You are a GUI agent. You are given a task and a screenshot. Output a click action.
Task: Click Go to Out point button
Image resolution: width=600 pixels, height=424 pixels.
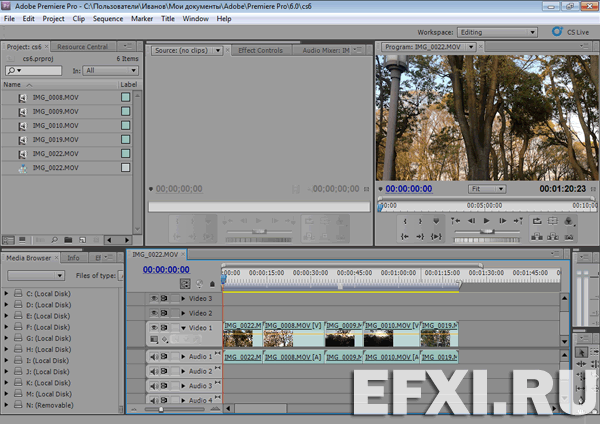pyautogui.click(x=420, y=237)
